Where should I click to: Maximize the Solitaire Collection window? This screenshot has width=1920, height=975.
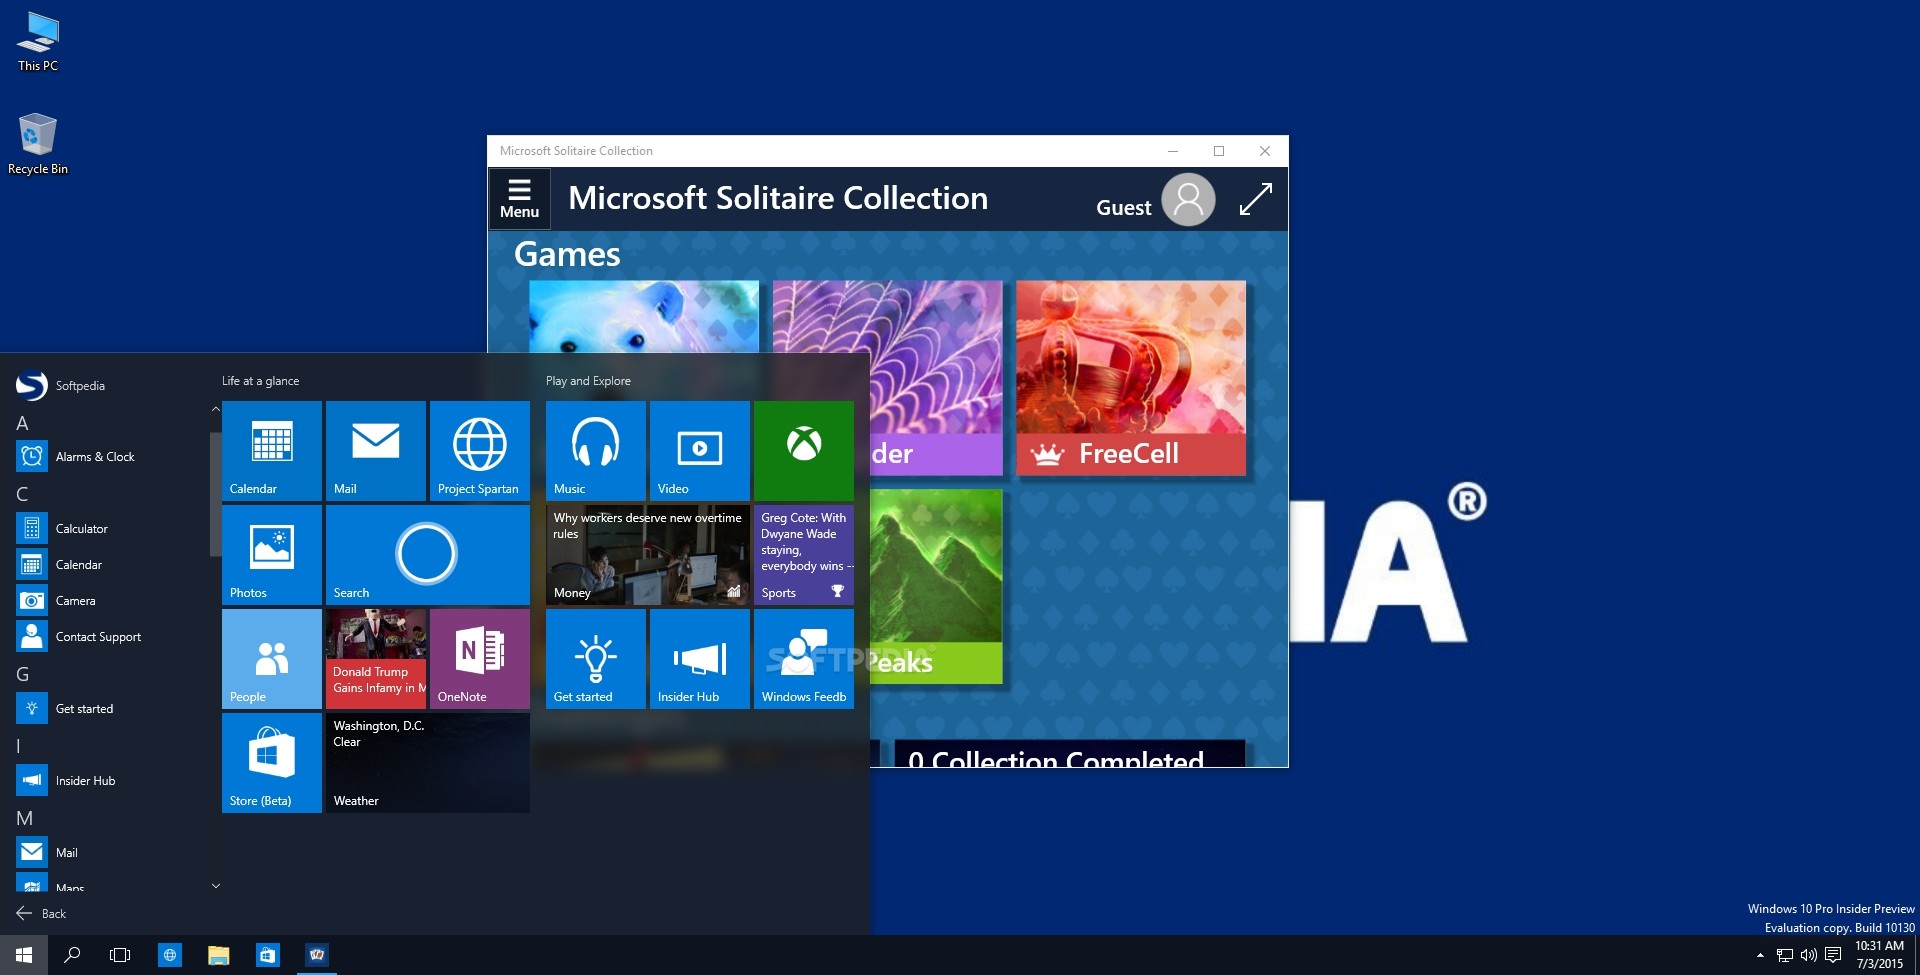(1219, 151)
